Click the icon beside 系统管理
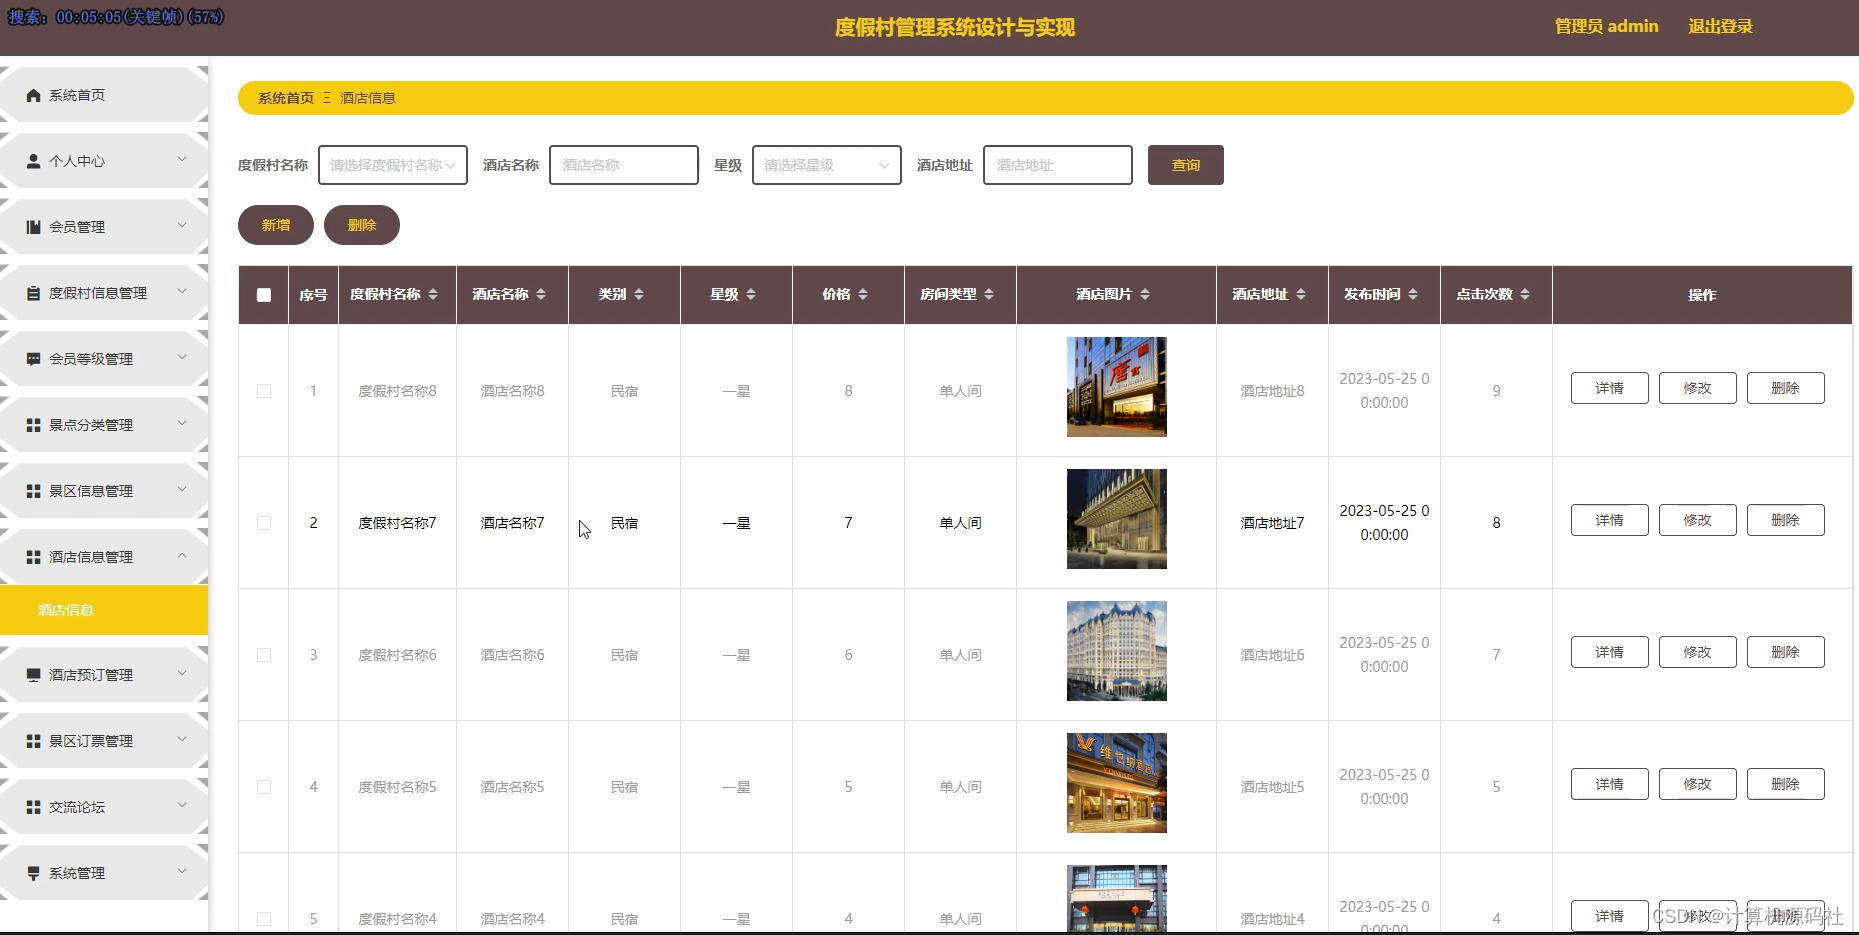This screenshot has height=935, width=1859. coord(33,873)
